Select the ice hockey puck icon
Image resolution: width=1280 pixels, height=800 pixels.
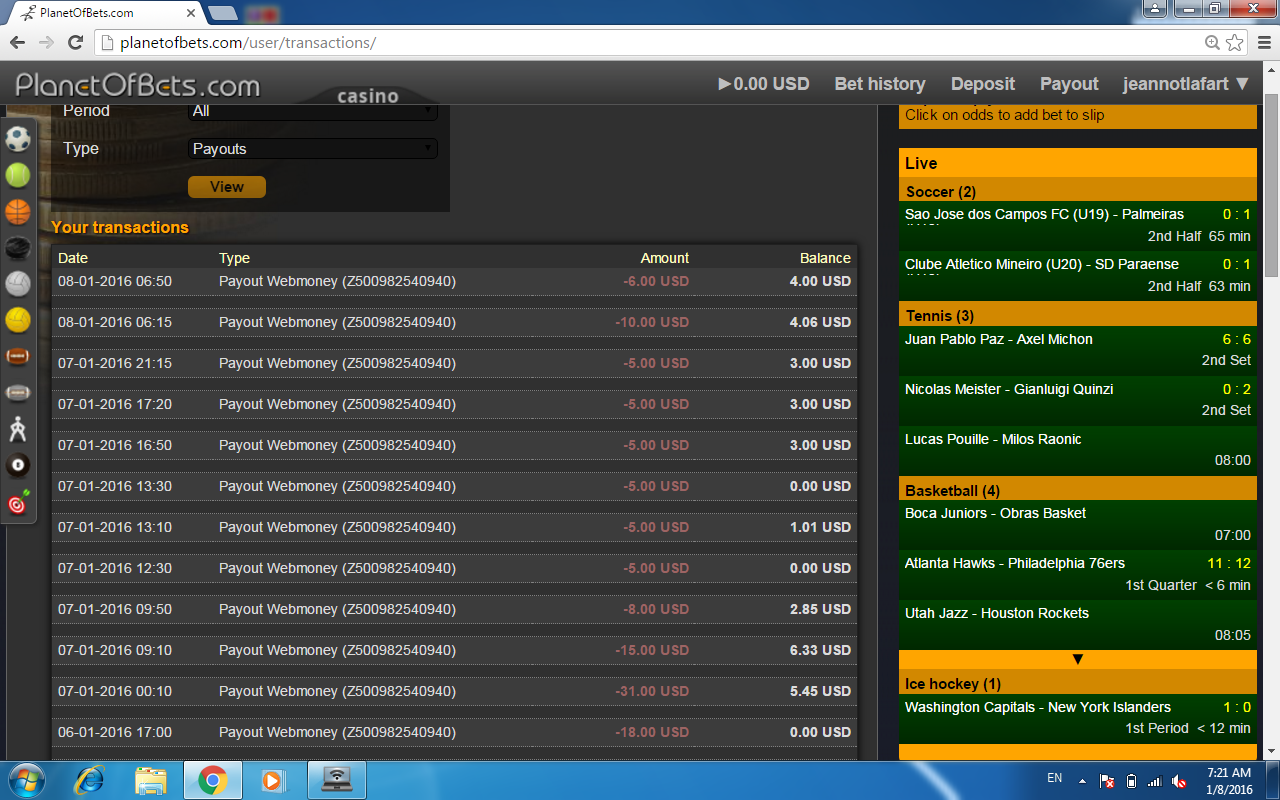pyautogui.click(x=18, y=248)
